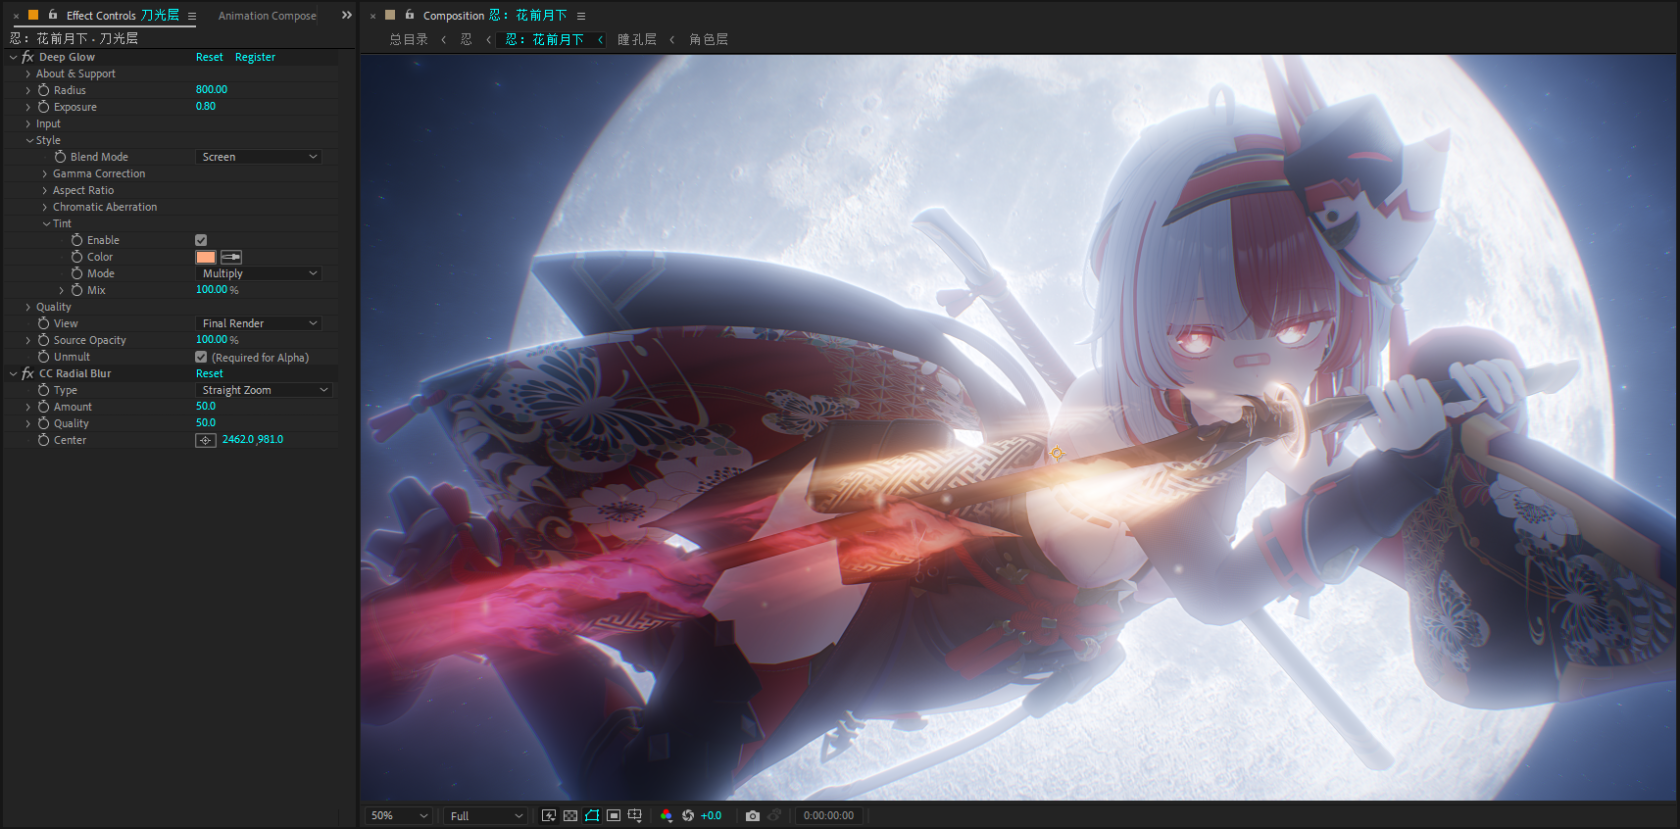Open grid and guide options icon

point(635,816)
